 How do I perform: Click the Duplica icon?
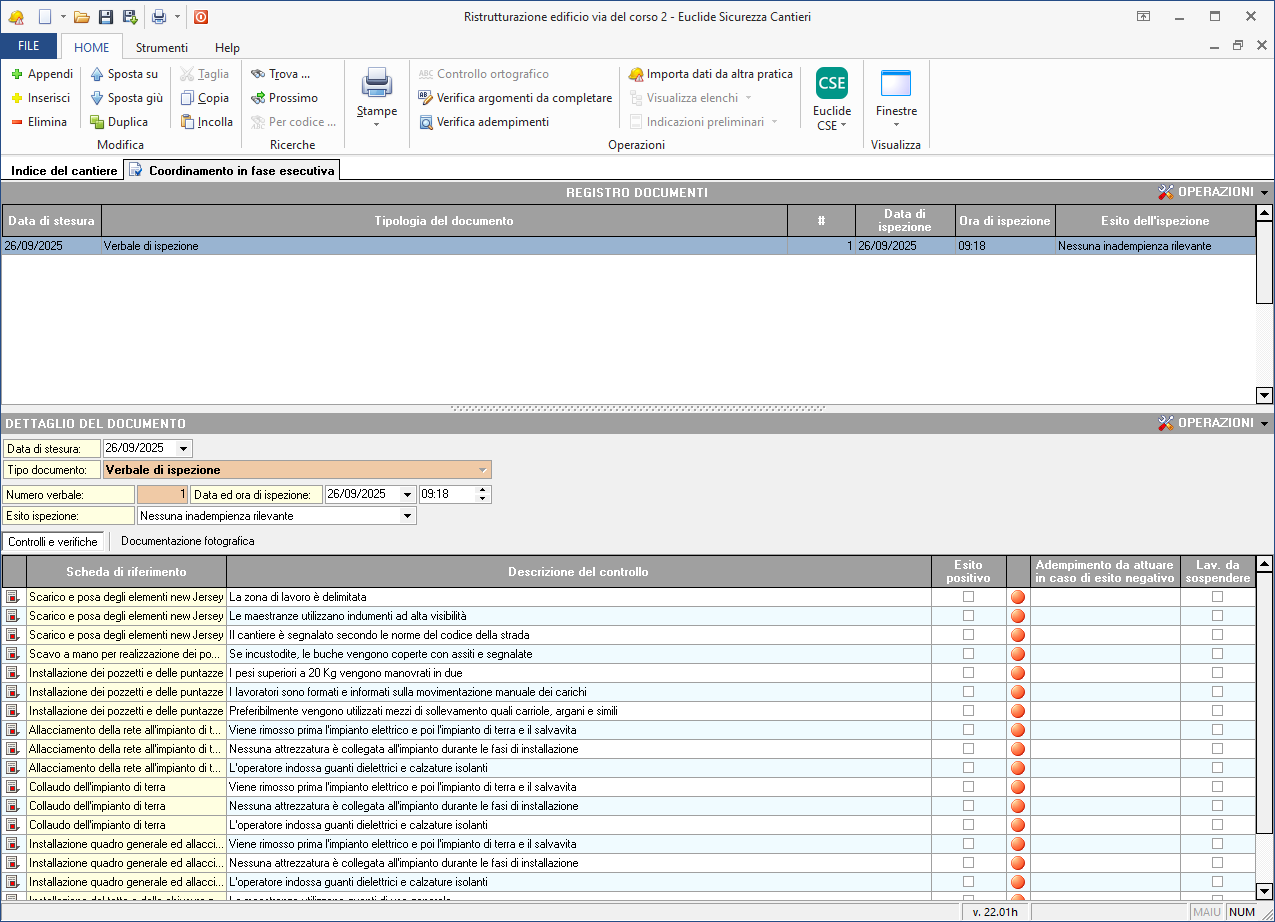click(97, 122)
